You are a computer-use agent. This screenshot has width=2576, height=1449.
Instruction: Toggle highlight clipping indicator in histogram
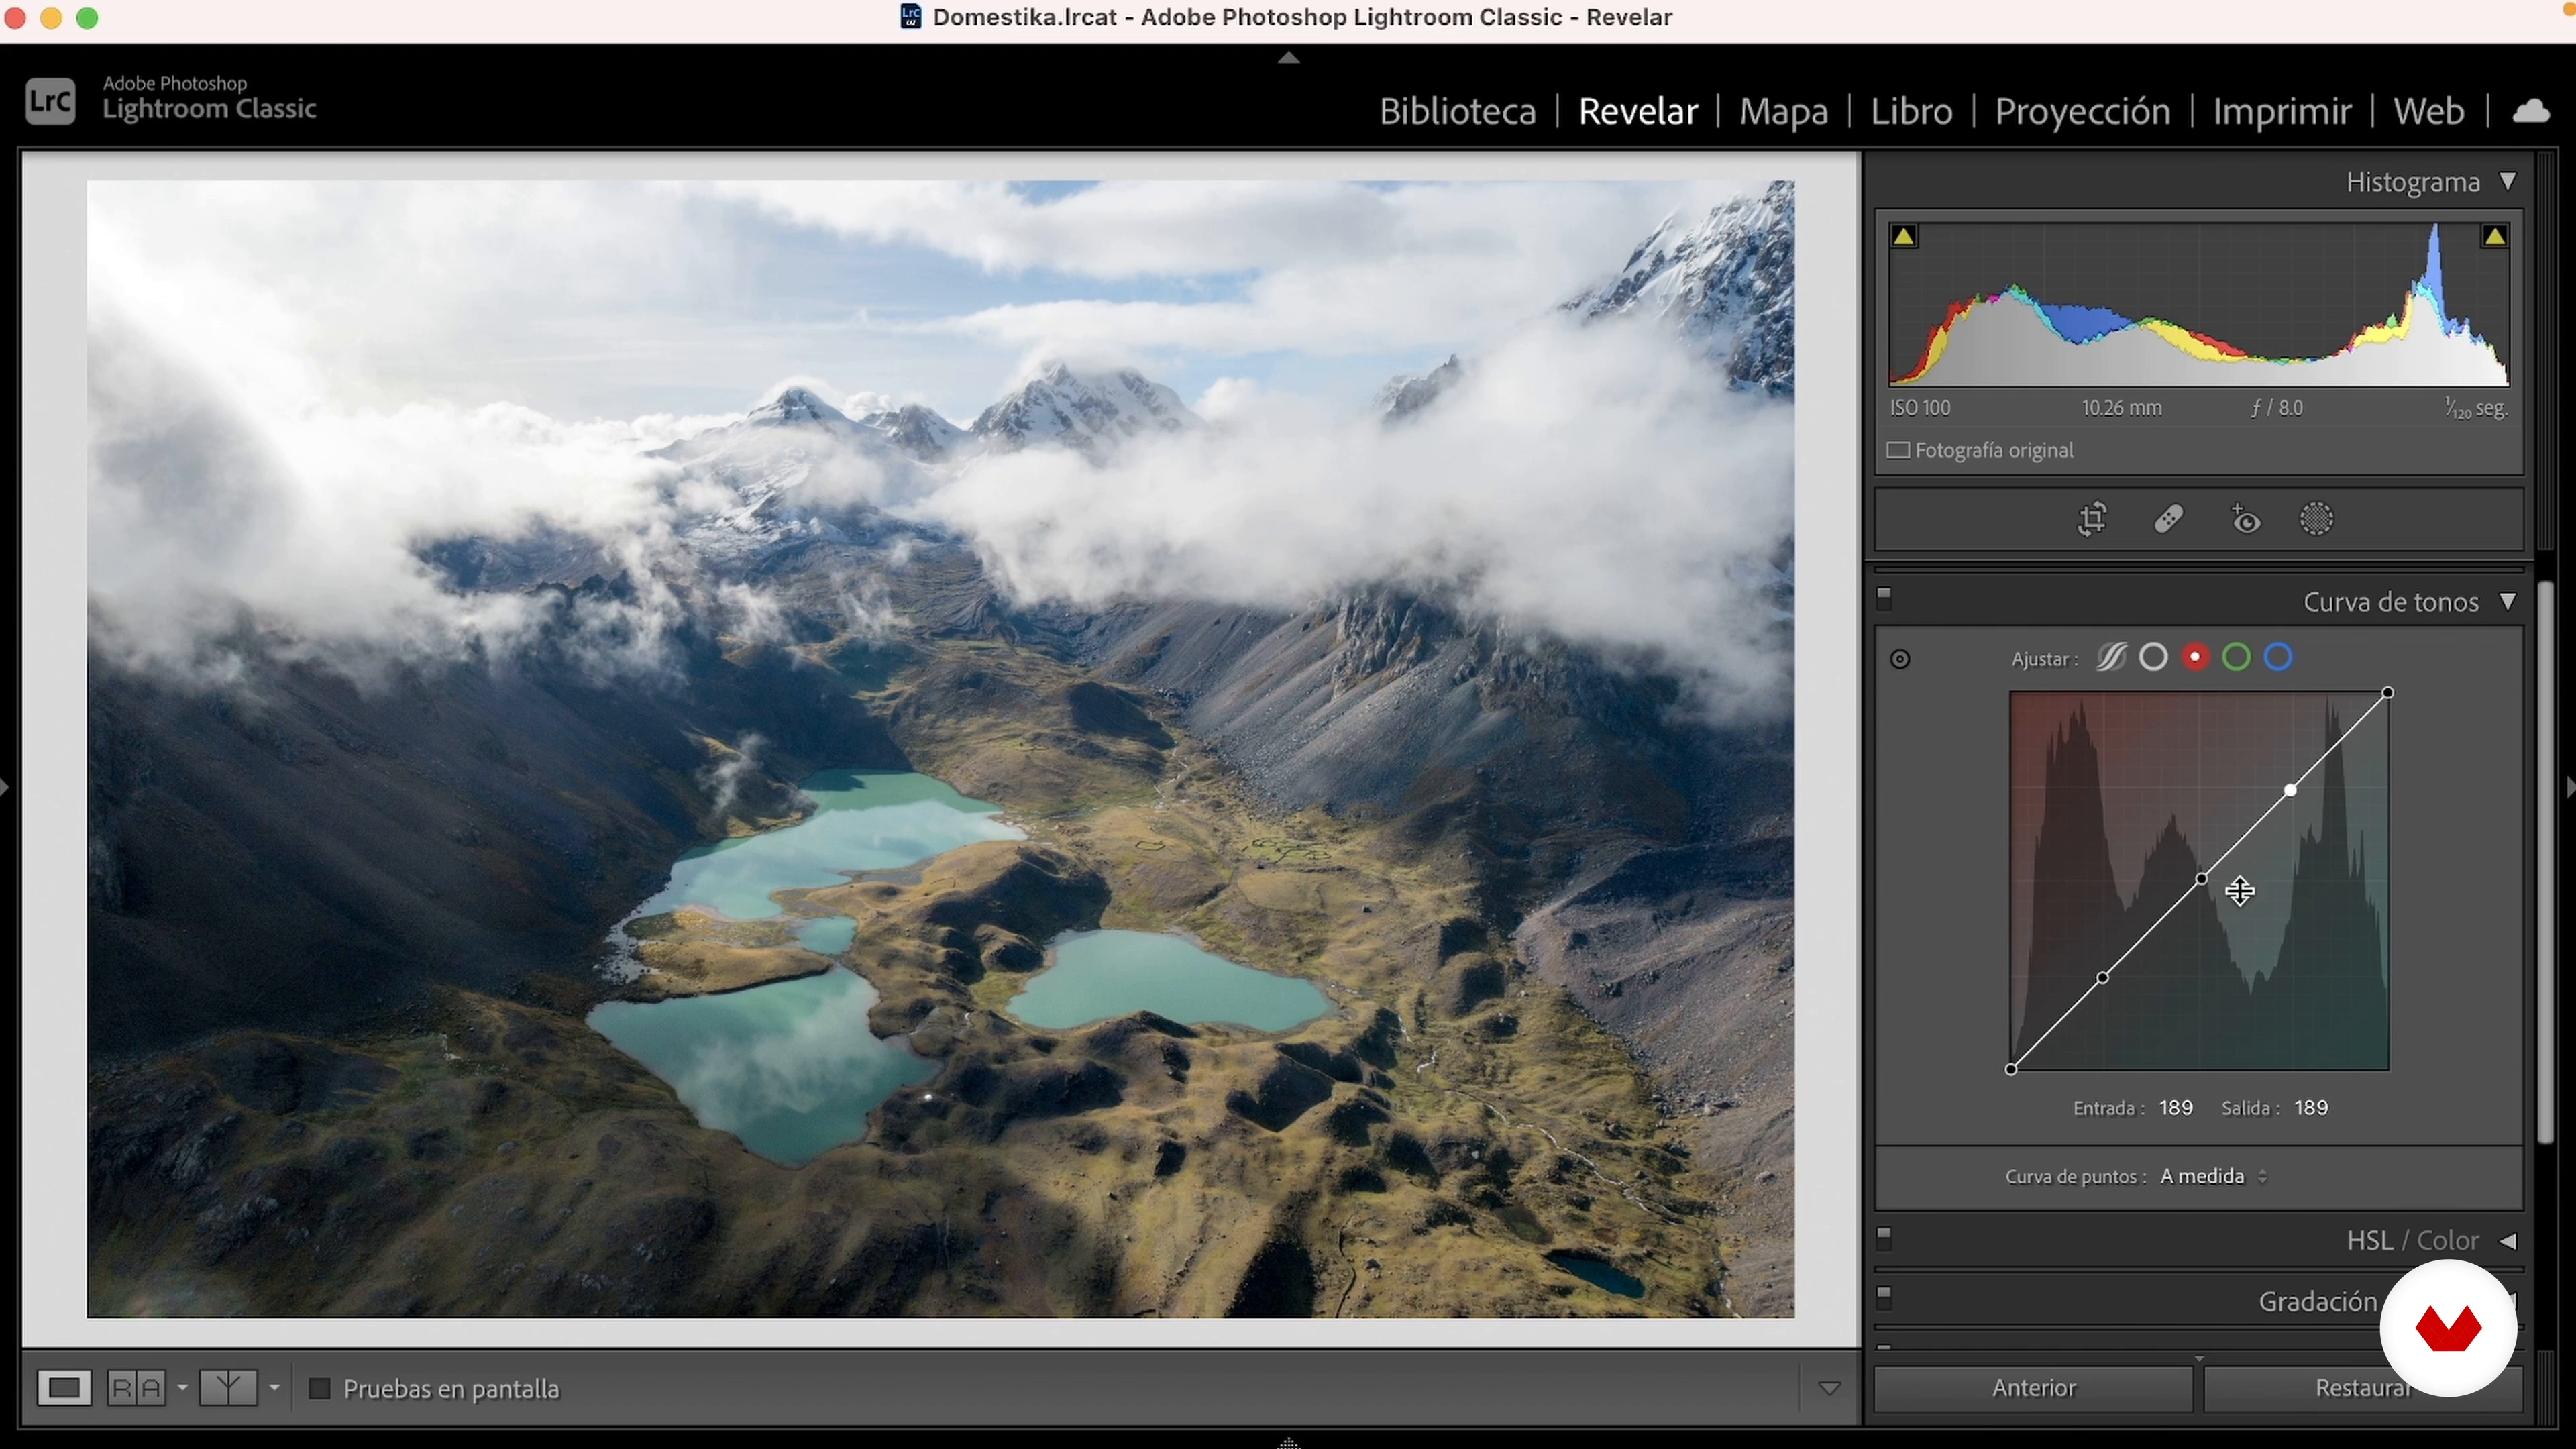(2494, 237)
